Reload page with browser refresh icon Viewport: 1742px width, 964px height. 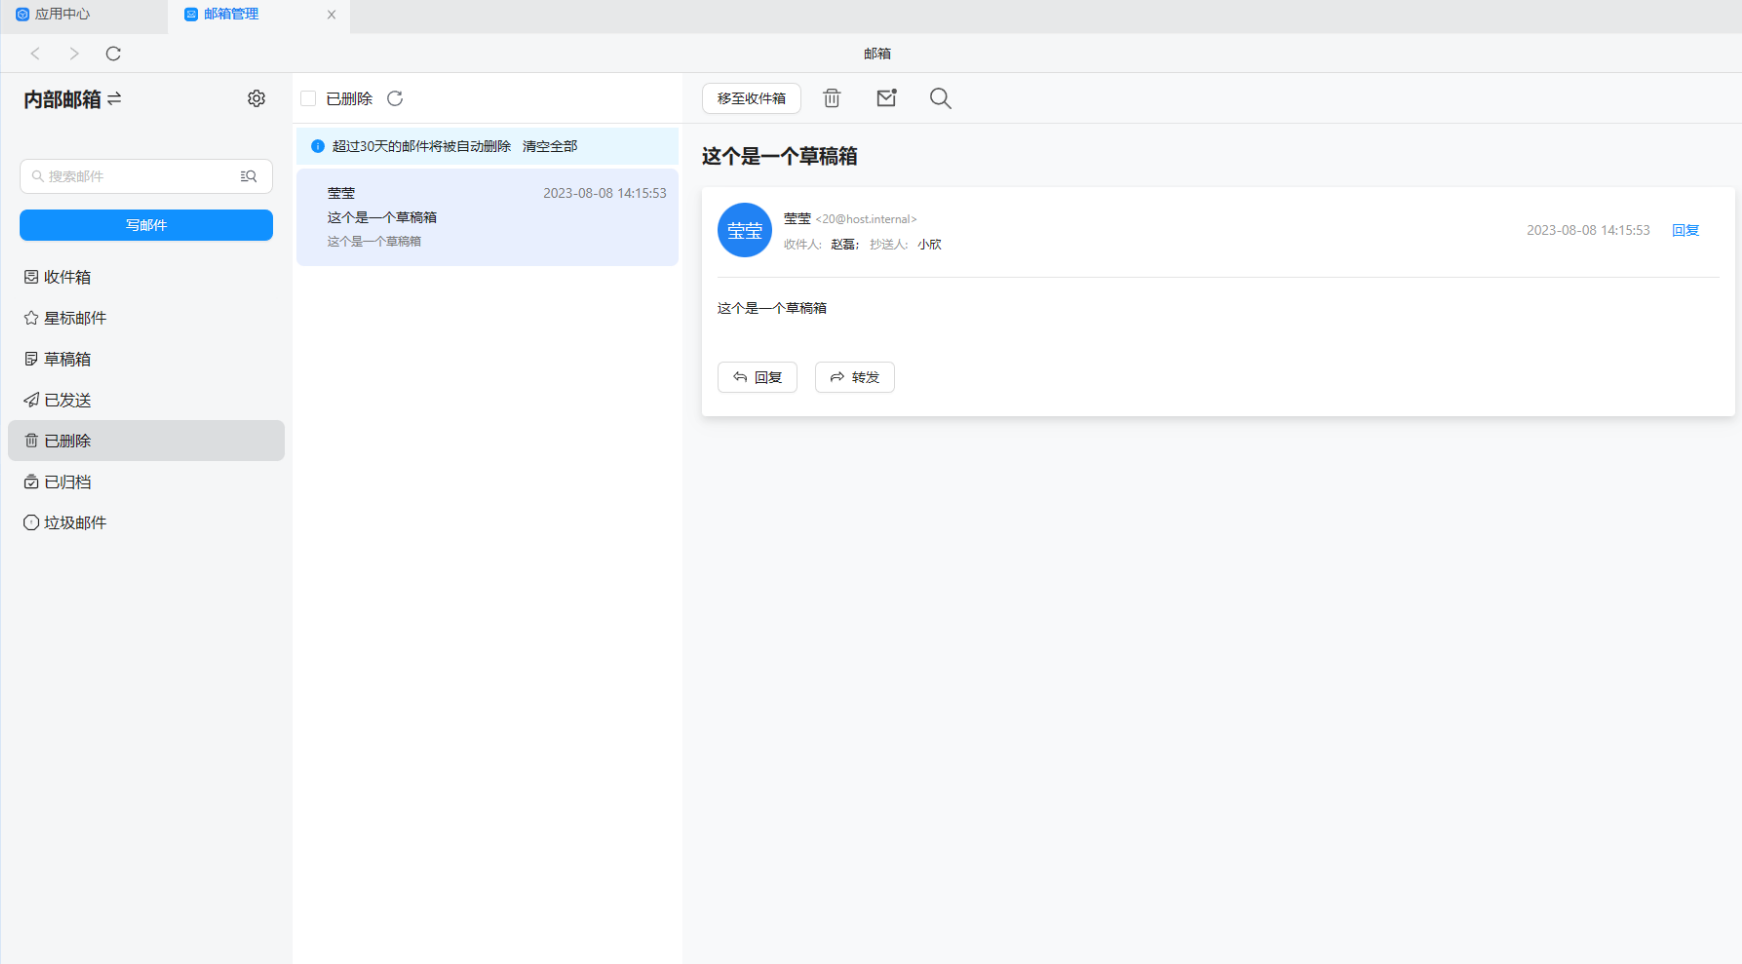click(113, 54)
